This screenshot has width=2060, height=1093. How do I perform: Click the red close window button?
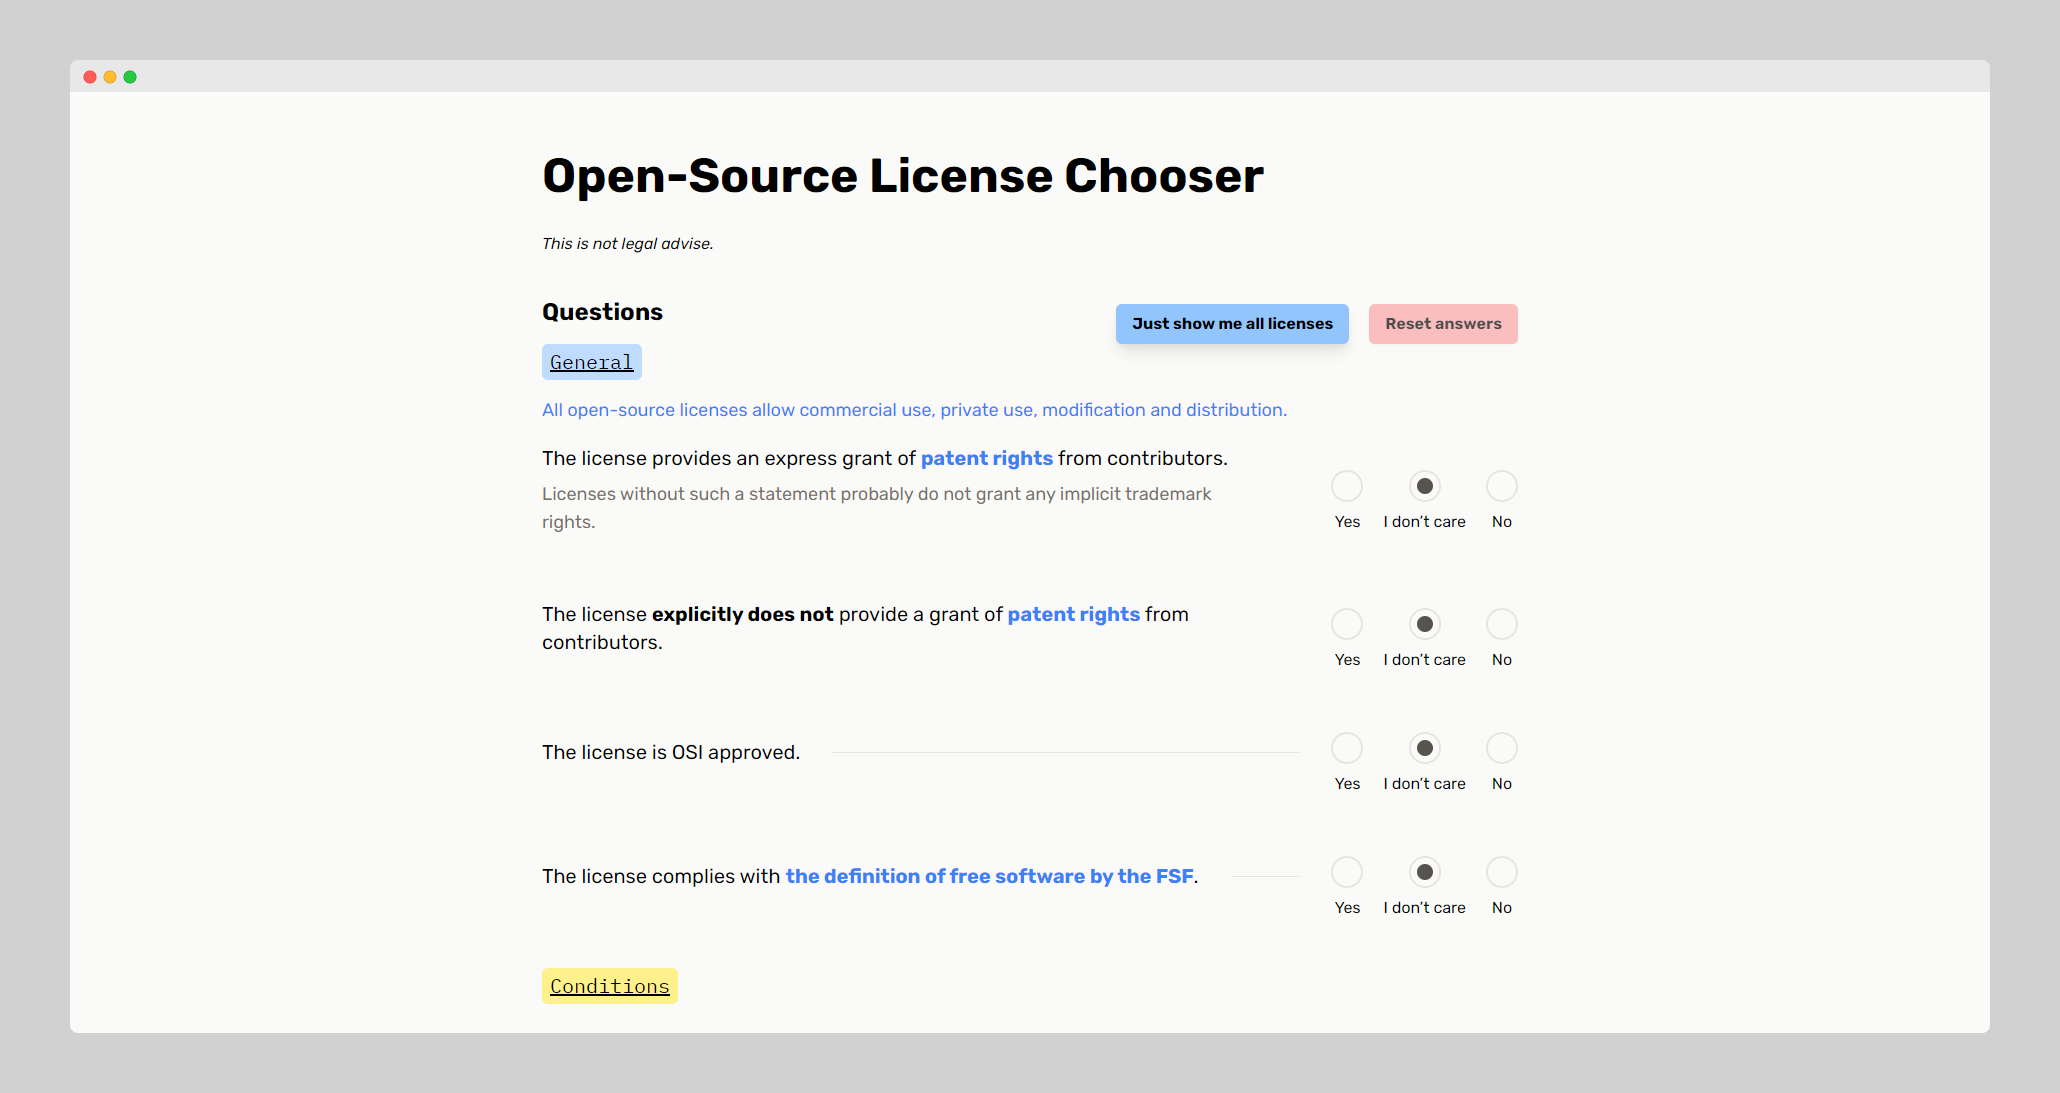[90, 77]
